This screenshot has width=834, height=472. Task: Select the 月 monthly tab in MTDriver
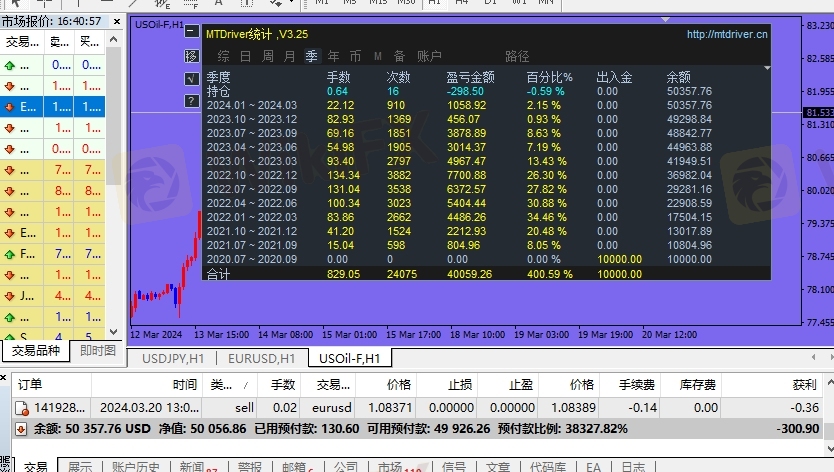coord(289,56)
